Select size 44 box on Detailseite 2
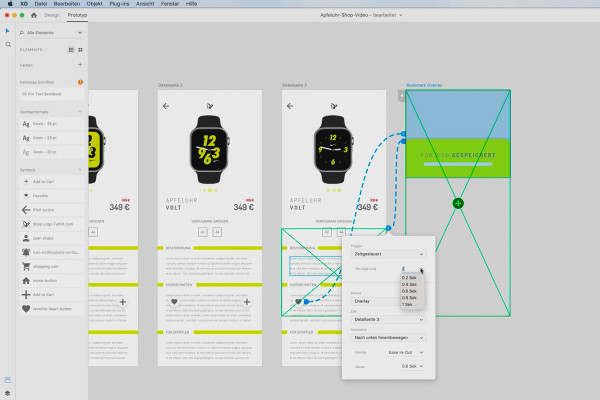The image size is (600, 400). pos(217,232)
